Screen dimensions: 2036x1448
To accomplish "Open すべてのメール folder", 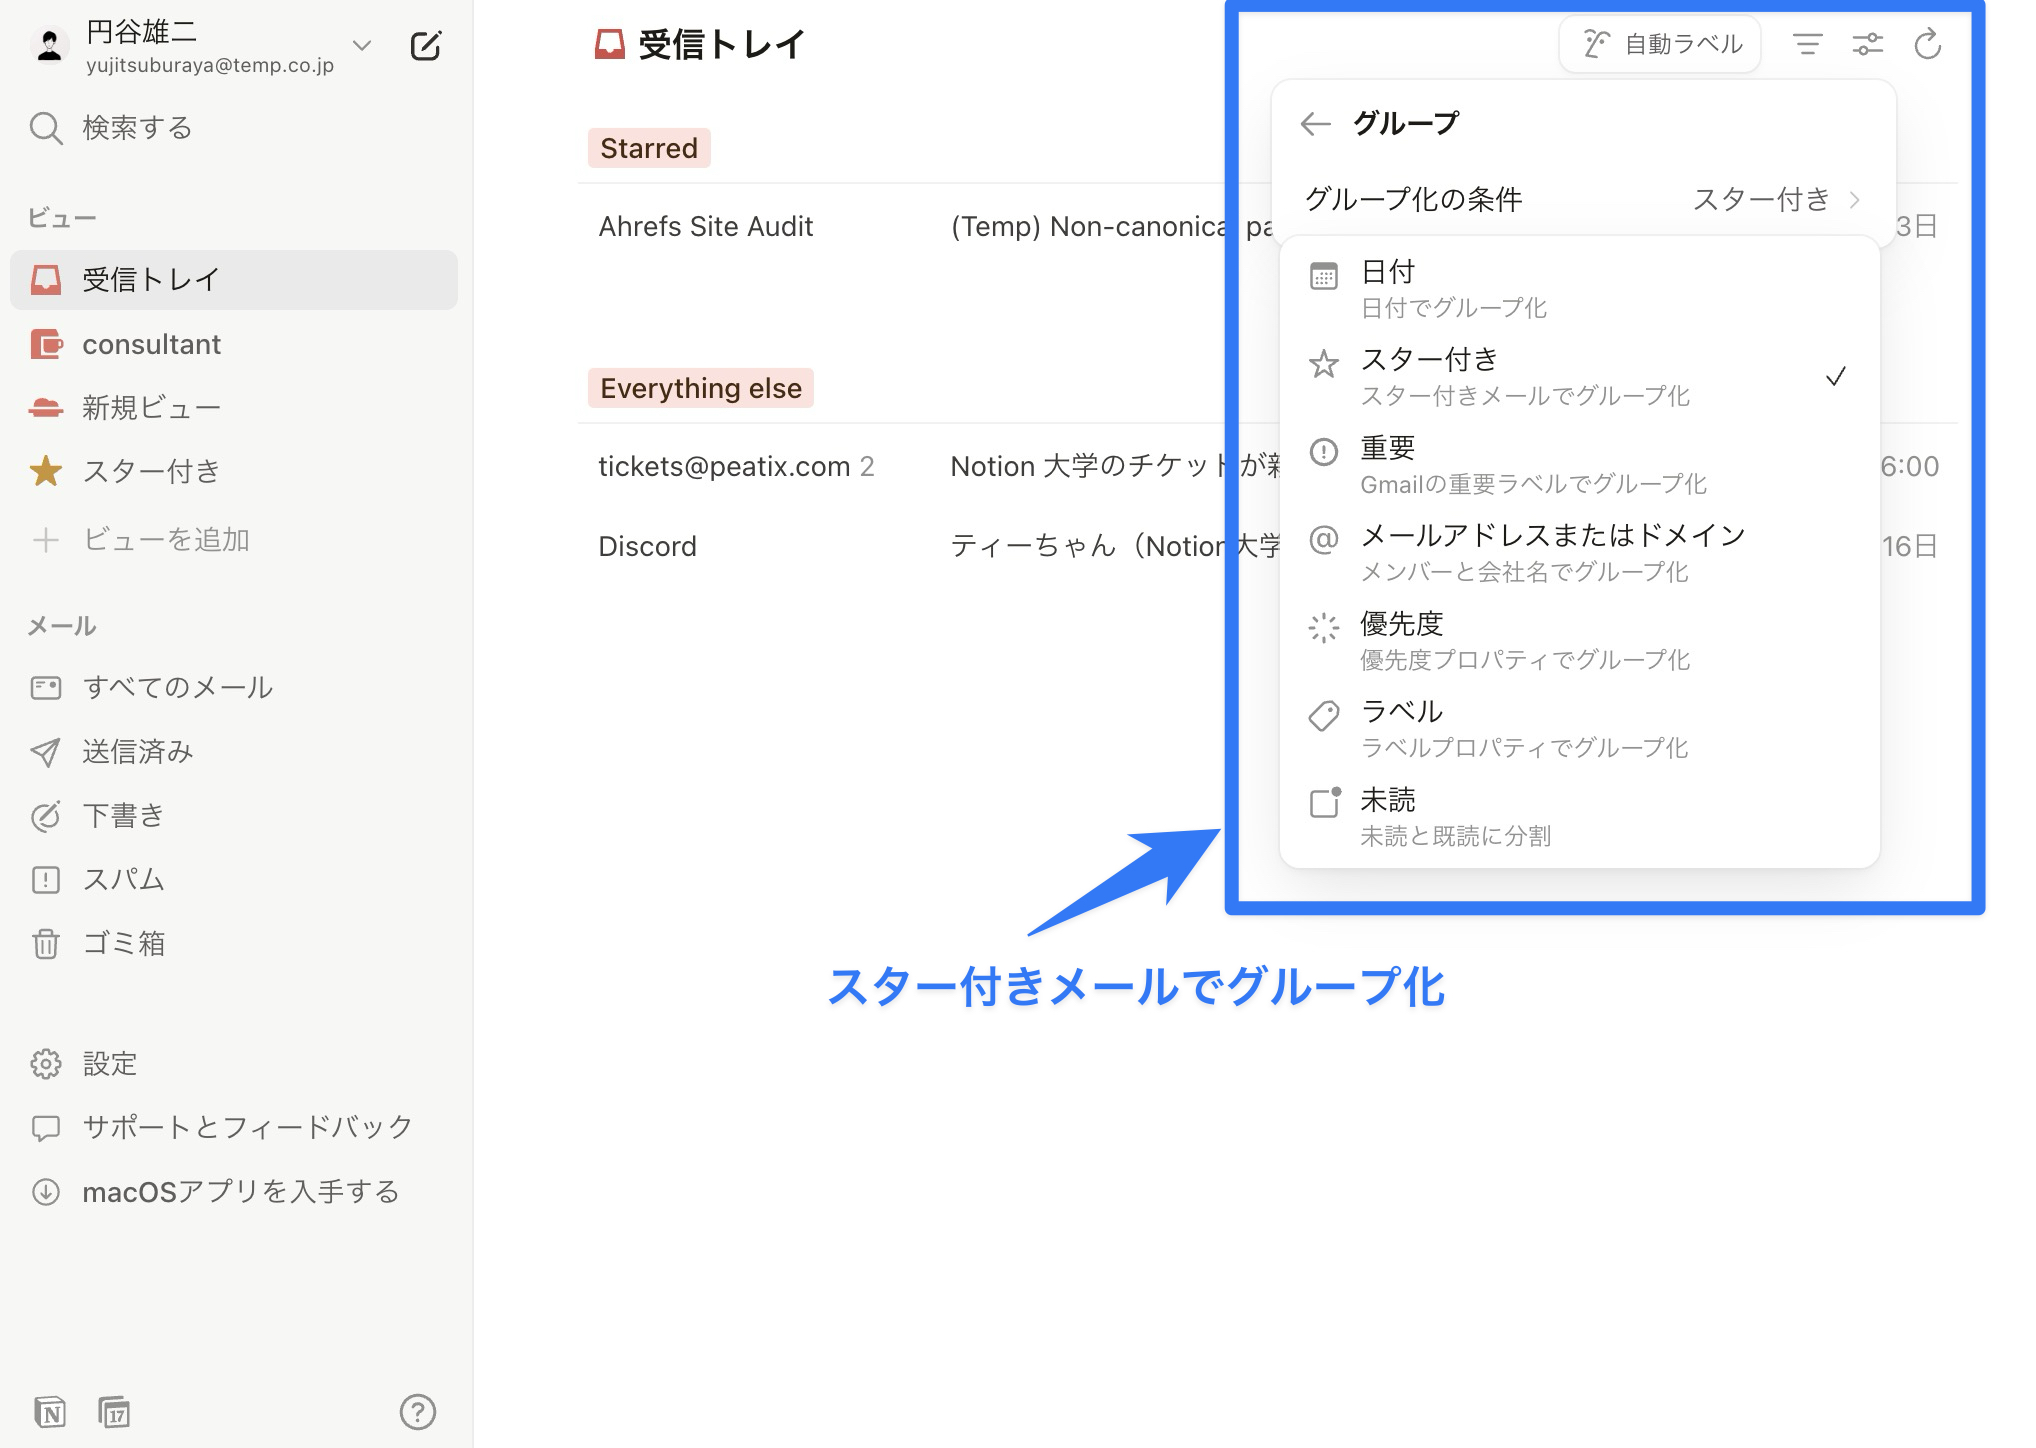I will [234, 687].
